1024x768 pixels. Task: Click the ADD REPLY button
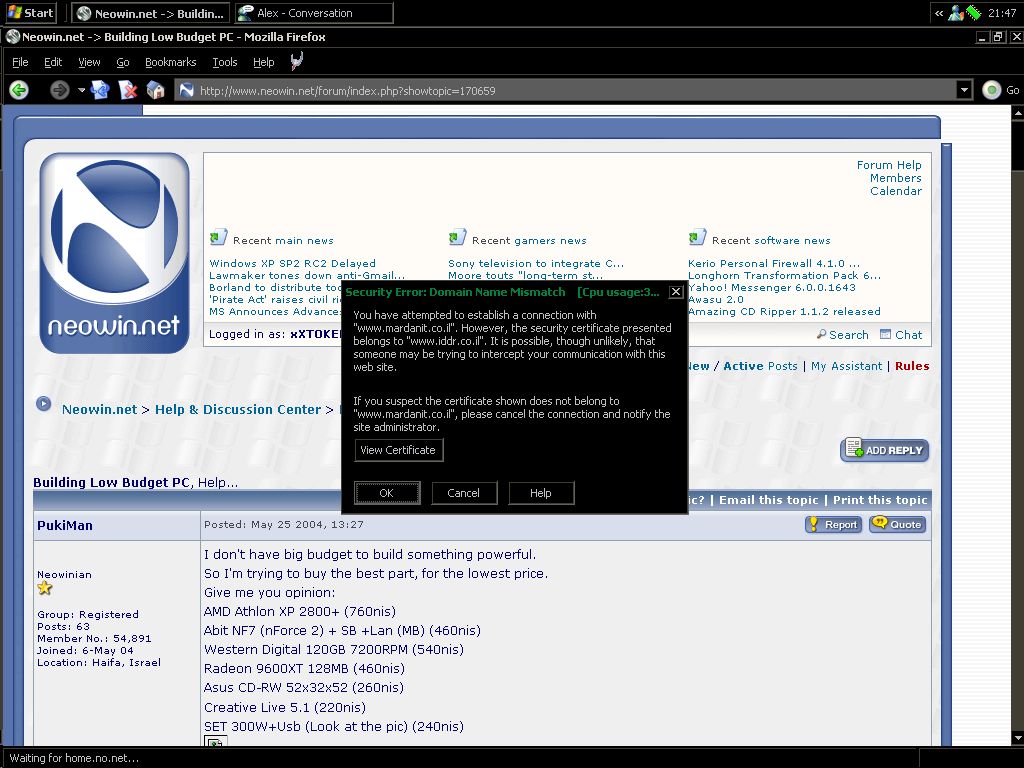click(885, 450)
